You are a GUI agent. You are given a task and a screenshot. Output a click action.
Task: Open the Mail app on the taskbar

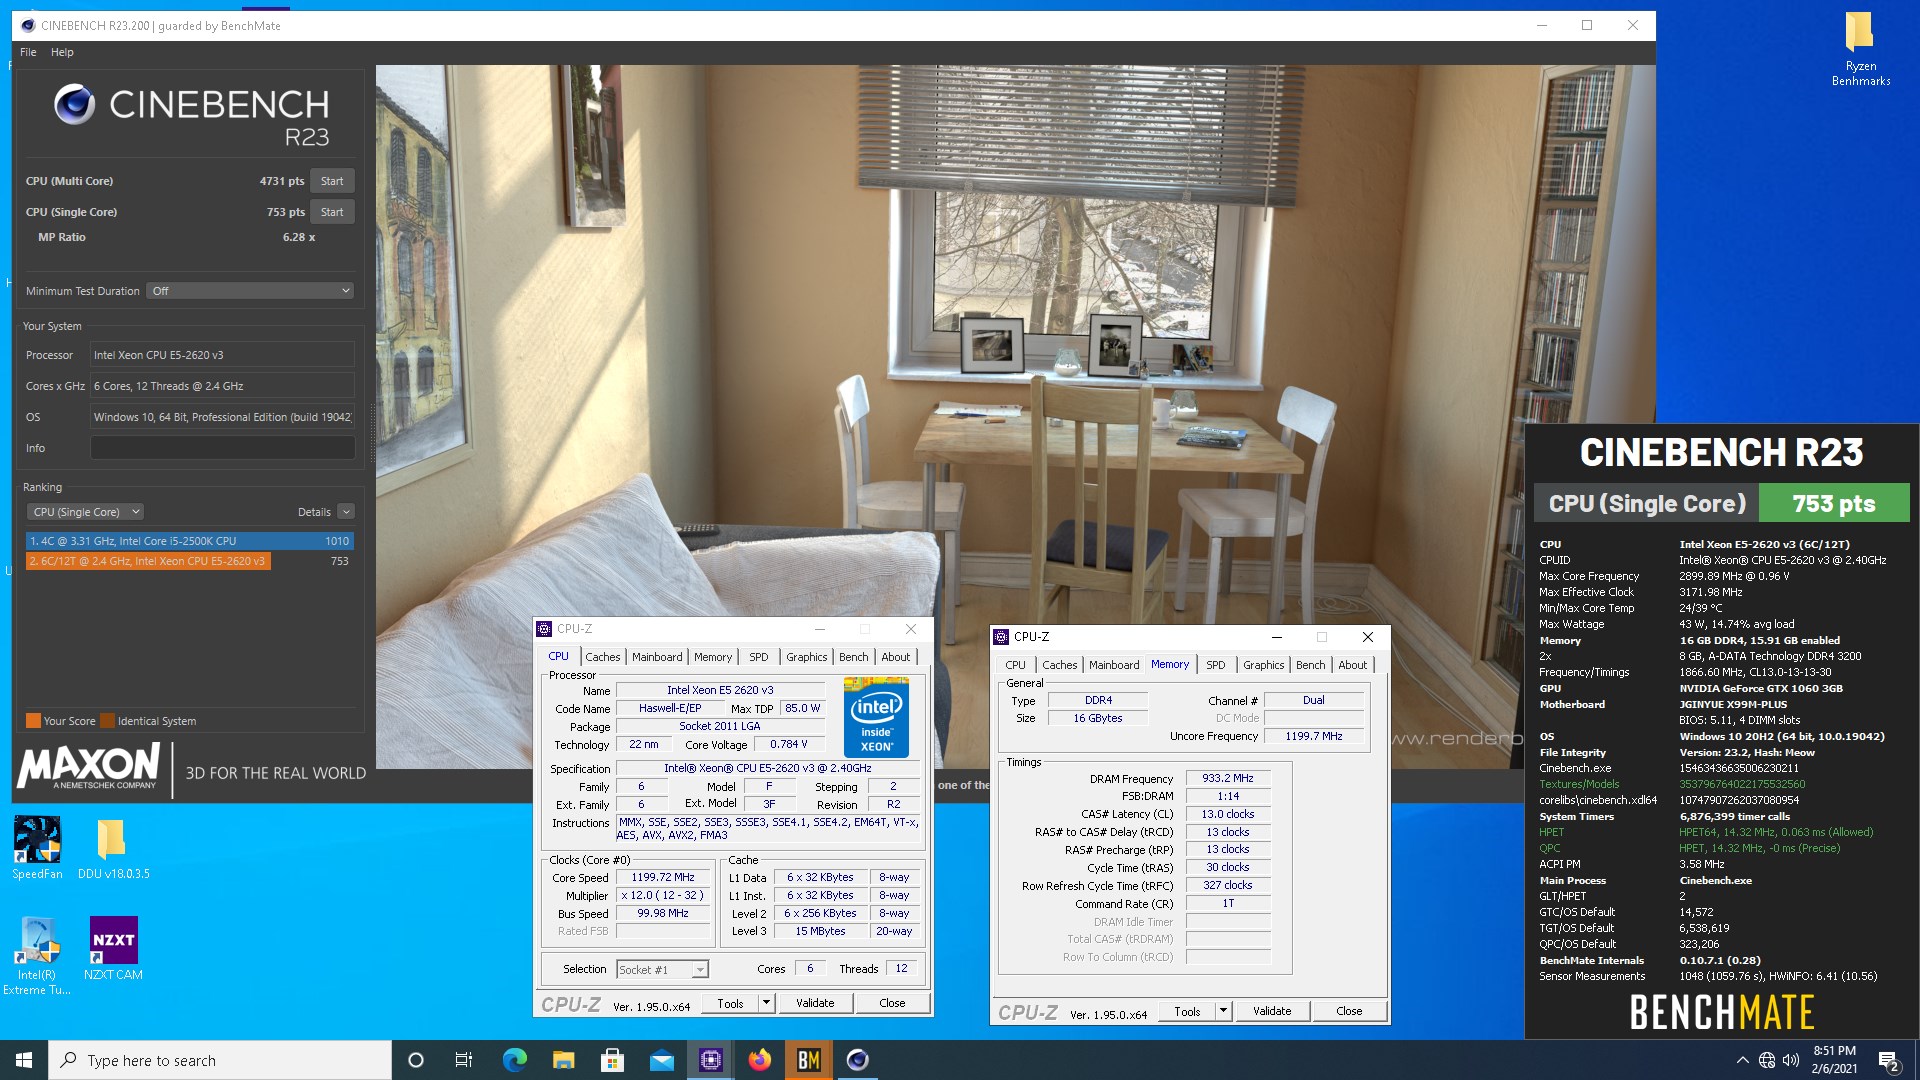click(661, 1060)
